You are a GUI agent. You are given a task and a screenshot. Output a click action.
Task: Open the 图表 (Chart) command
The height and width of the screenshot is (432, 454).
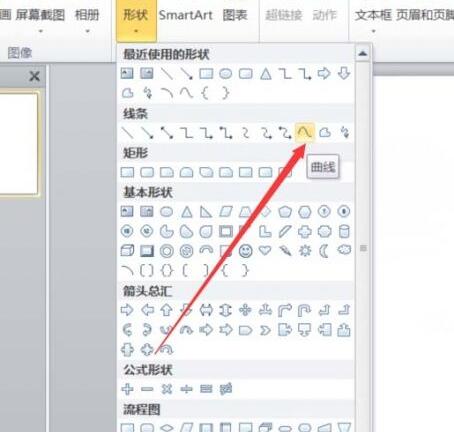[235, 15]
